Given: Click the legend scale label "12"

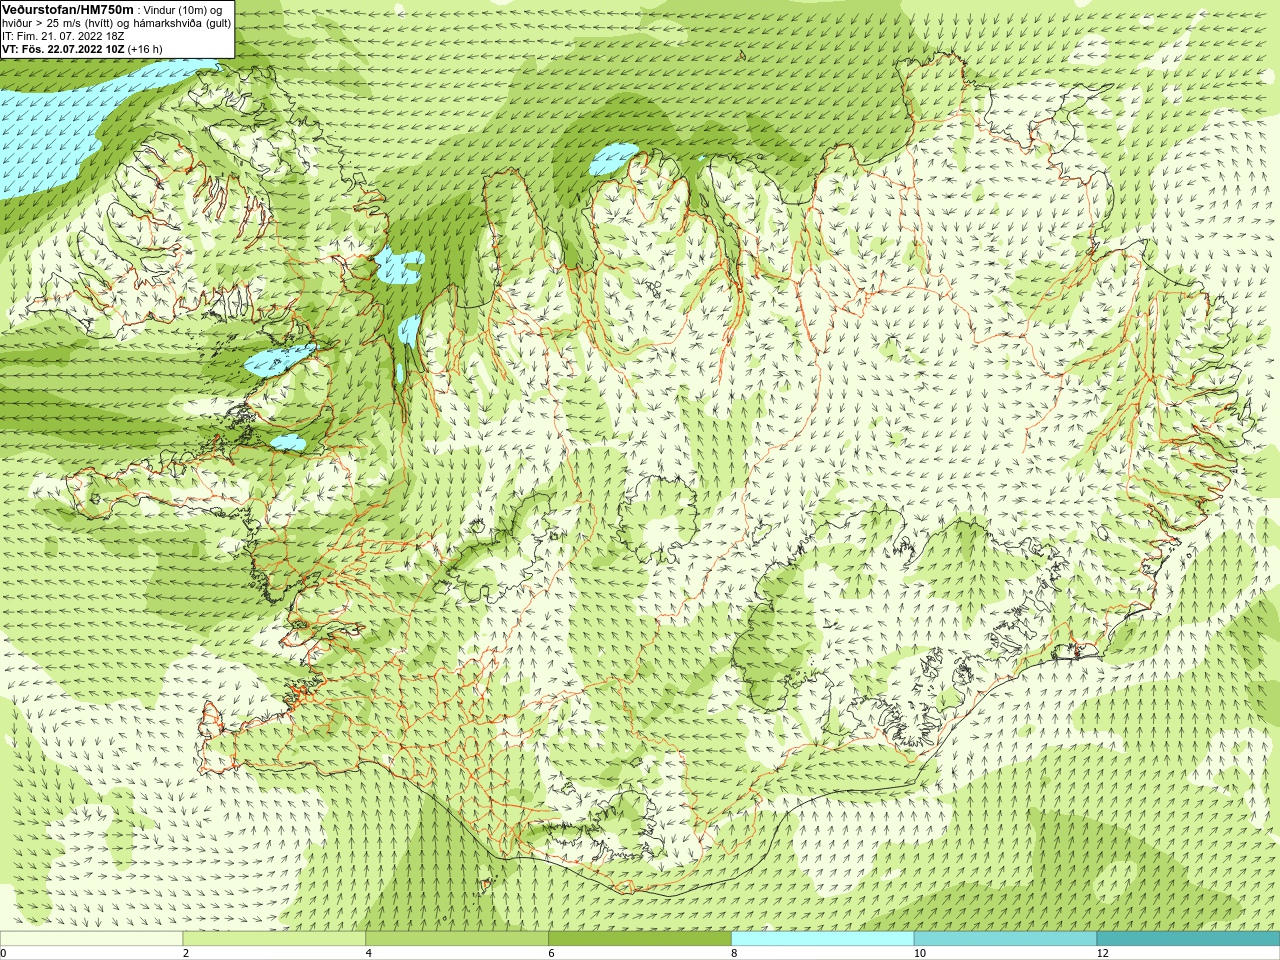Looking at the screenshot, I should 1103,953.
